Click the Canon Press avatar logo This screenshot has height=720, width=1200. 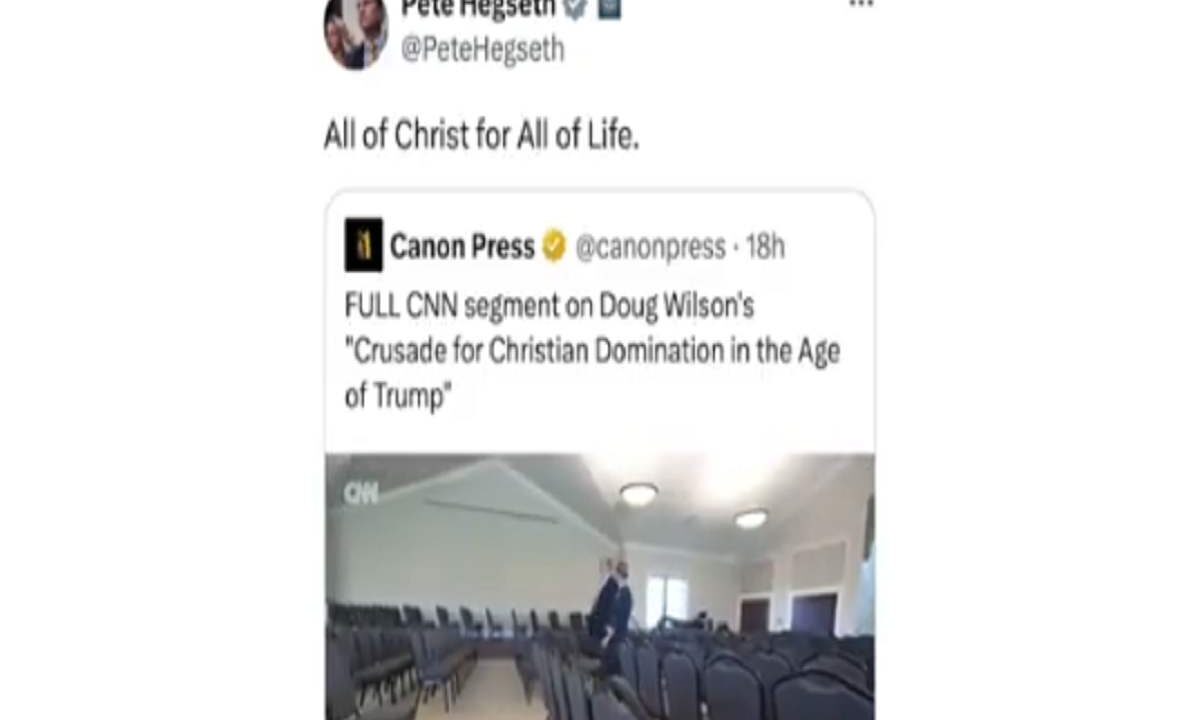(364, 245)
